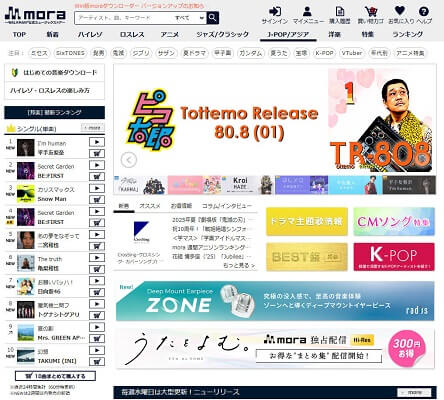
Task: Play preview of rank 2 Secret Garden
Action: pyautogui.click(x=97, y=165)
